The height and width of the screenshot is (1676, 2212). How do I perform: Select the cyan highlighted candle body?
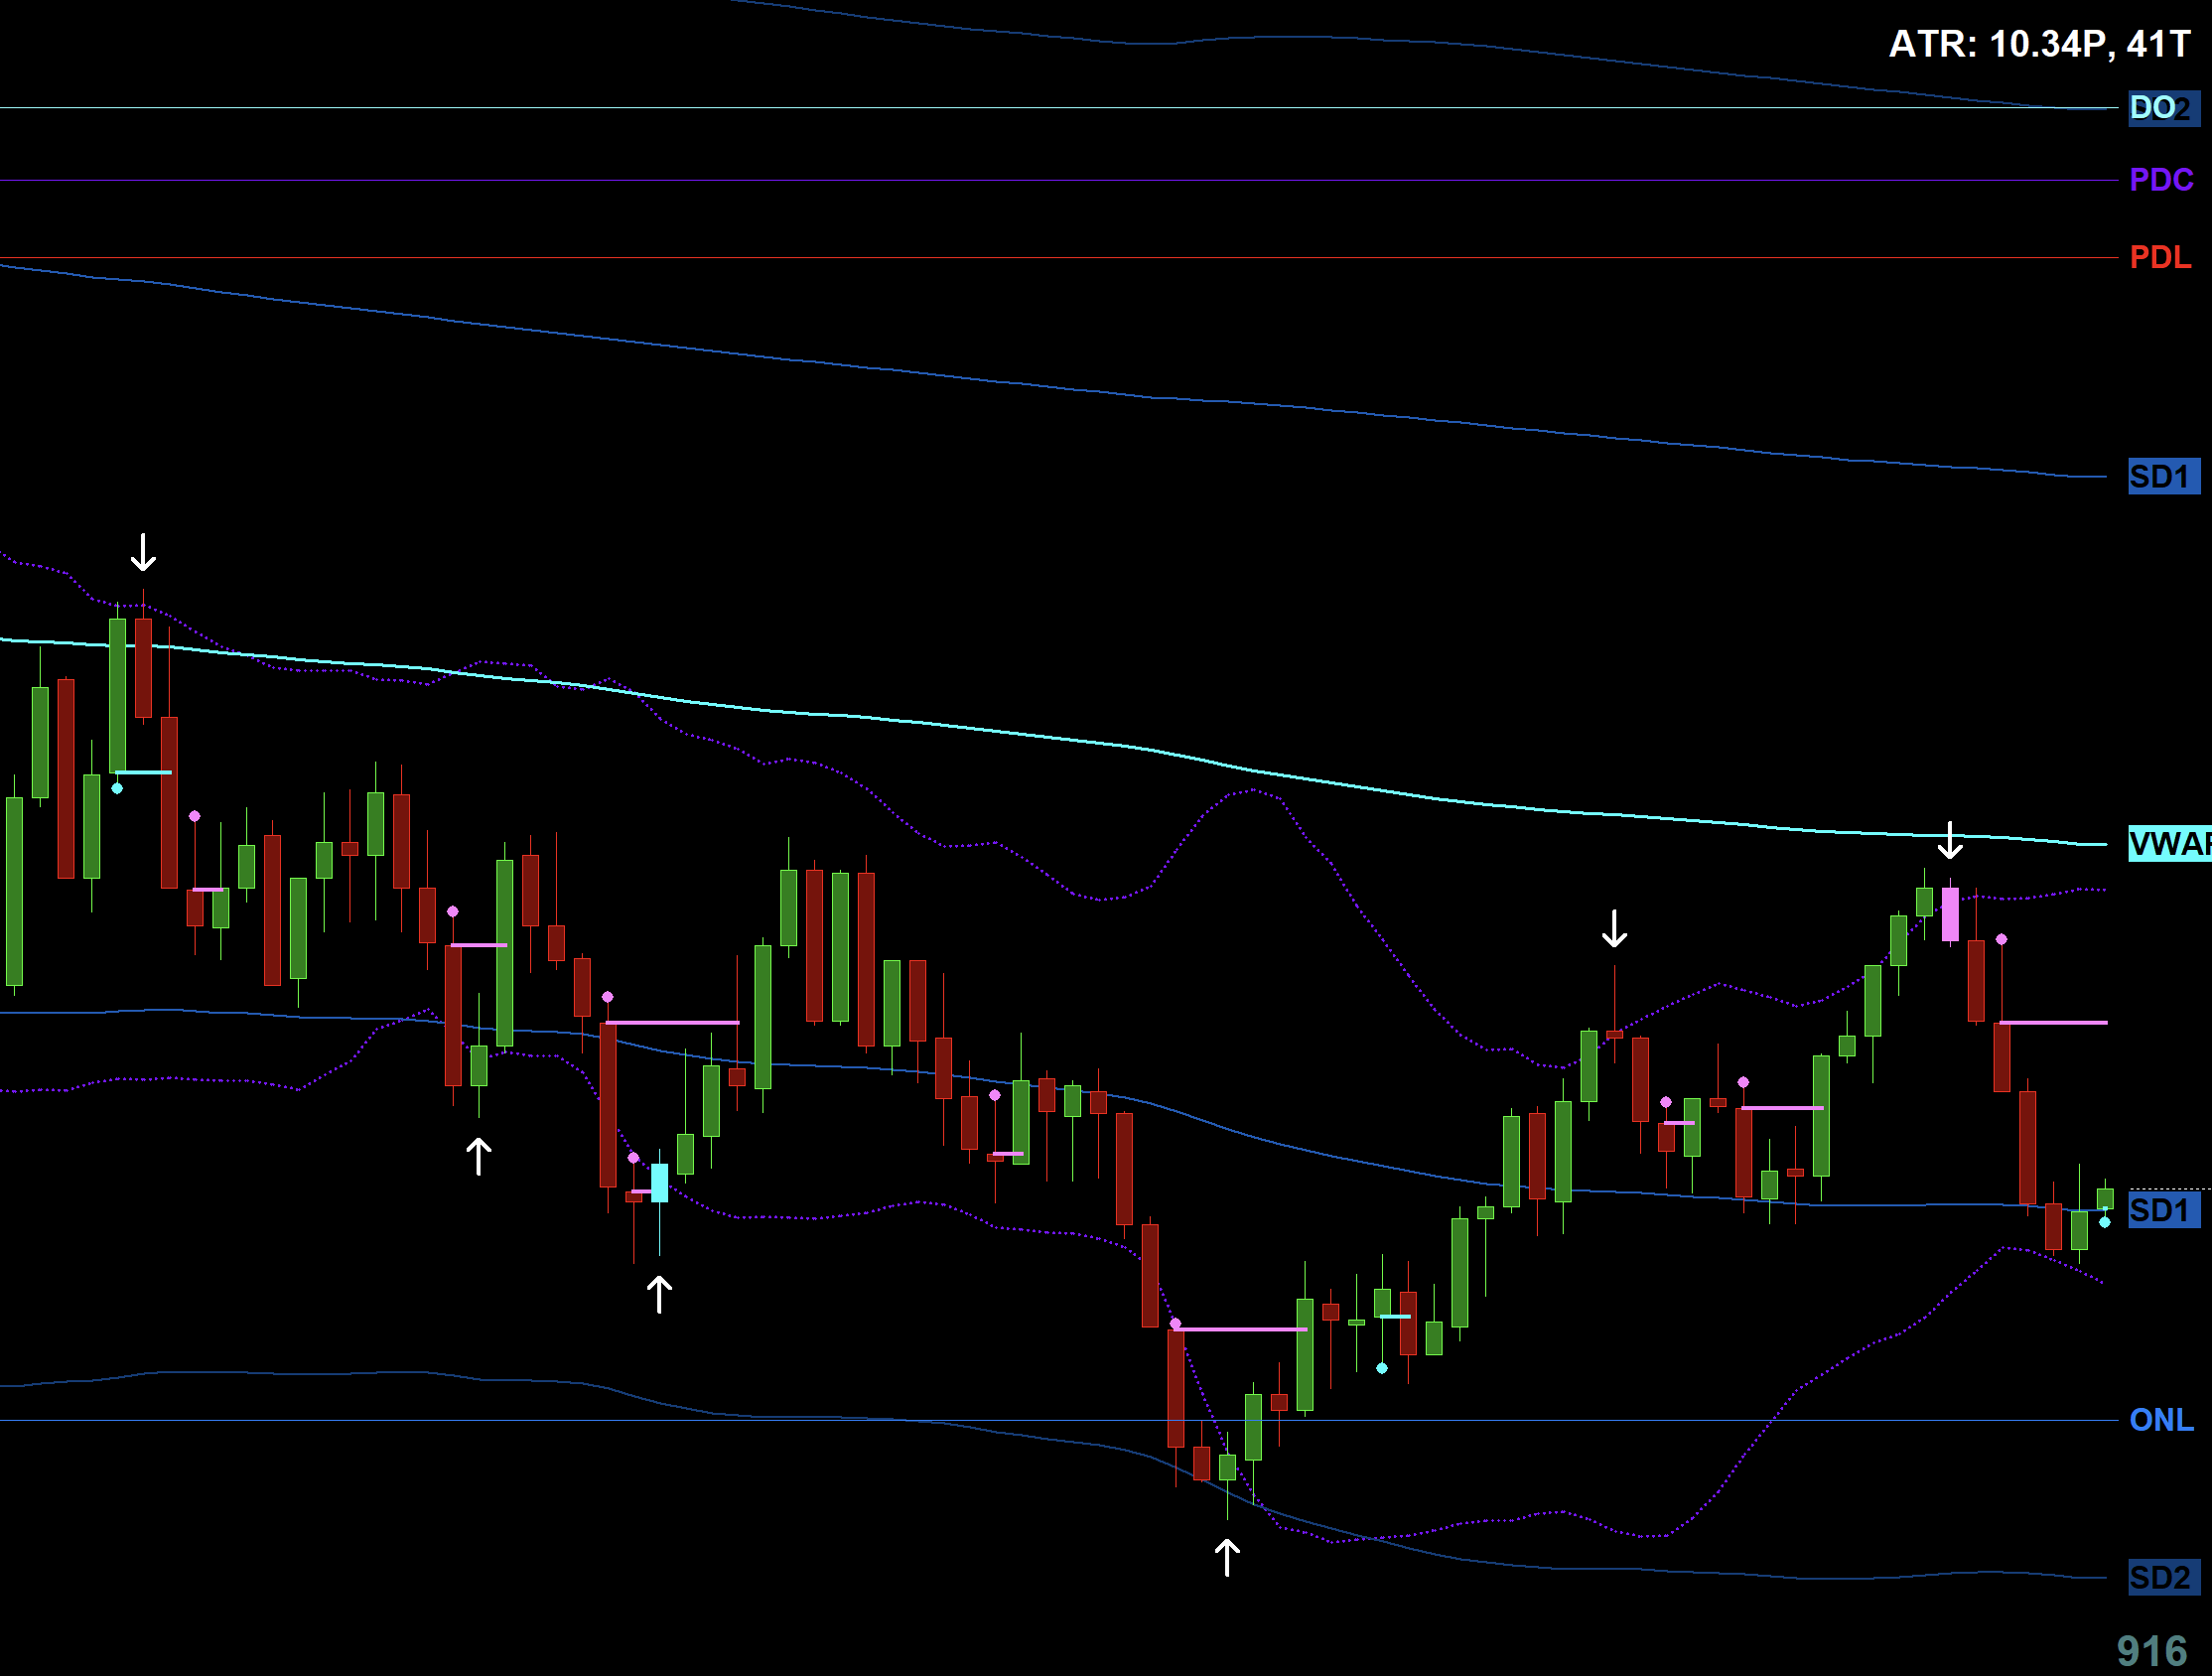pyautogui.click(x=660, y=1183)
